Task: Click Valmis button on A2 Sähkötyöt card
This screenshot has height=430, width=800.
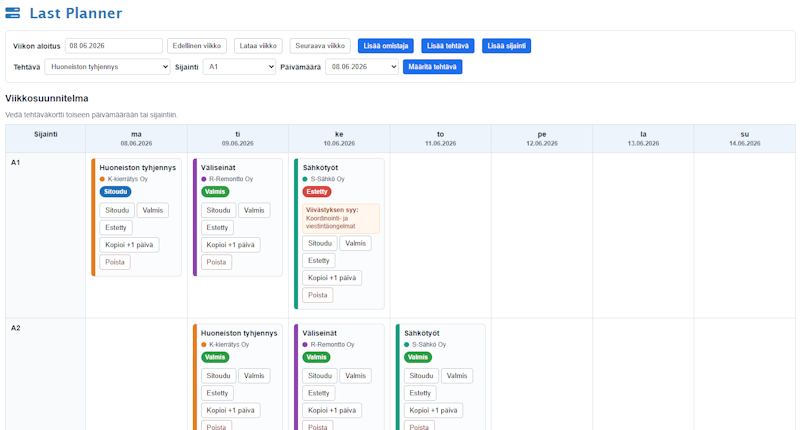Action: (457, 376)
